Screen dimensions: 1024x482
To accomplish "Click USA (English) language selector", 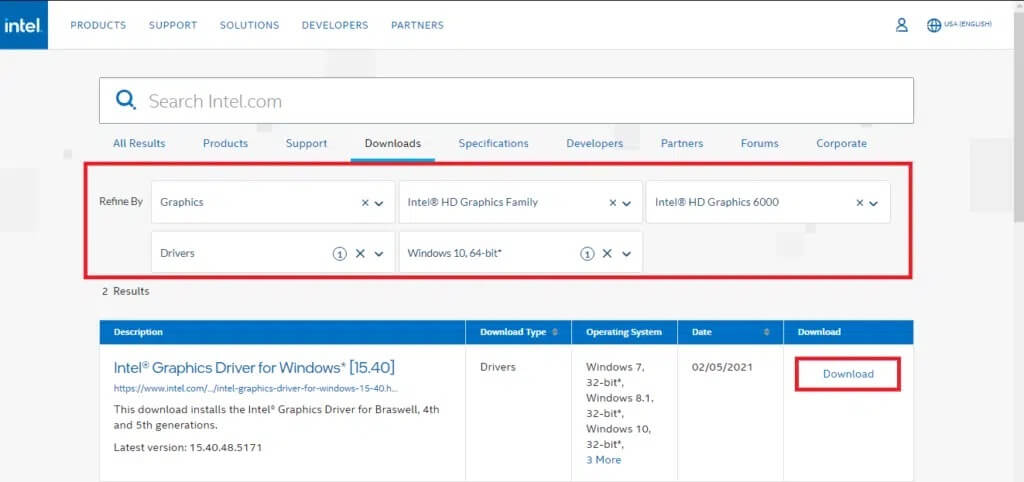I will (968, 24).
